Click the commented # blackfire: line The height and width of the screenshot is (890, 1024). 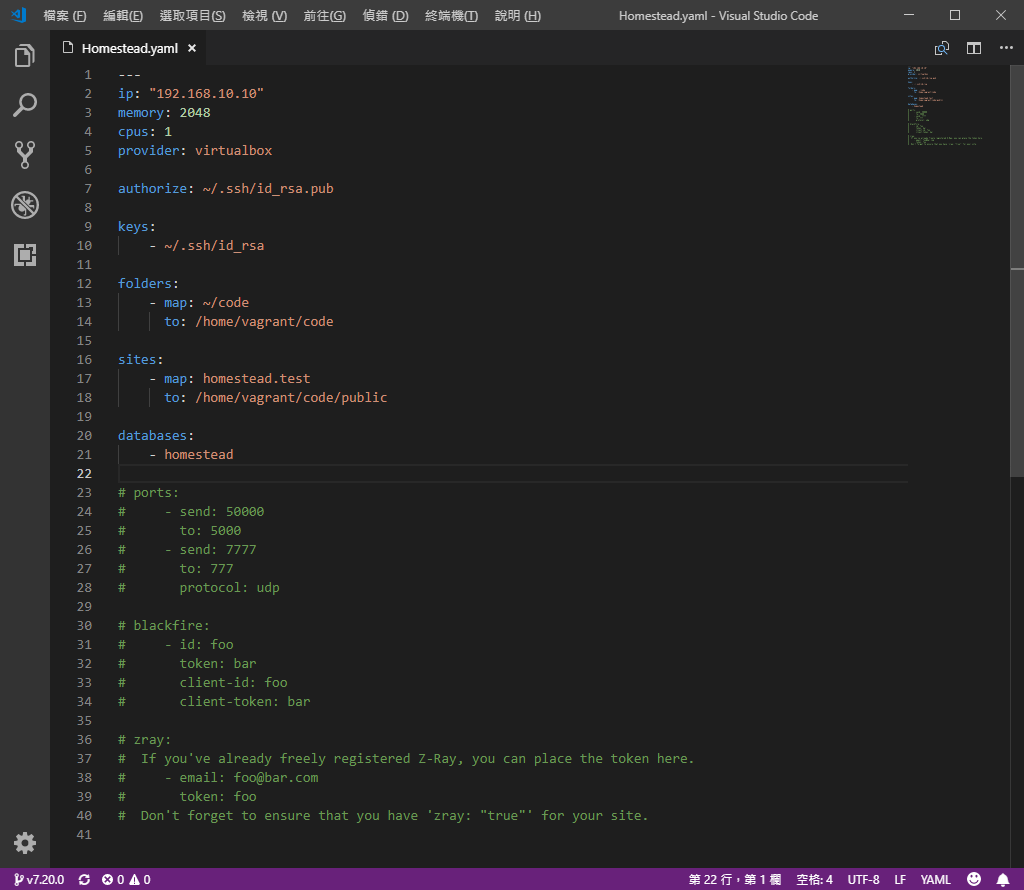point(164,626)
